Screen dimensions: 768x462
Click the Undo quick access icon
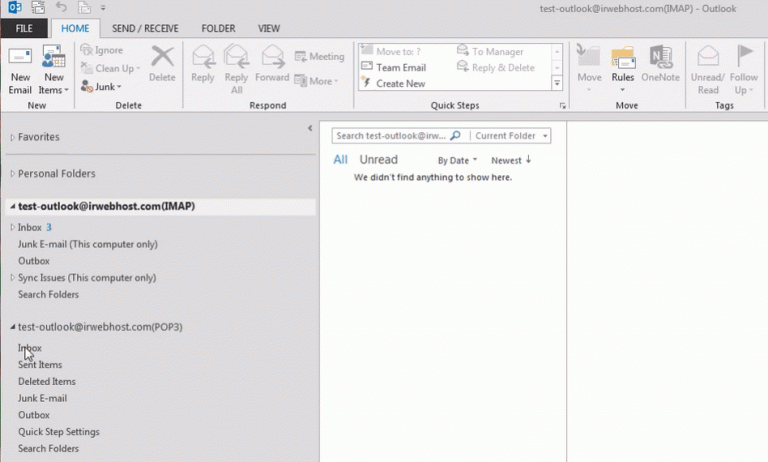pos(61,7)
